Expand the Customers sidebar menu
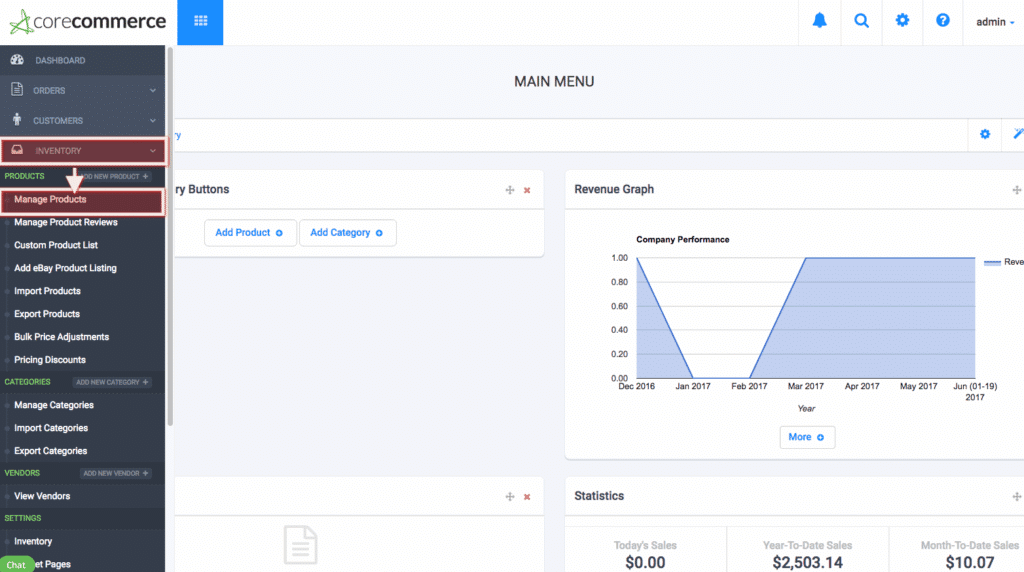This screenshot has height=572, width=1024. click(83, 121)
